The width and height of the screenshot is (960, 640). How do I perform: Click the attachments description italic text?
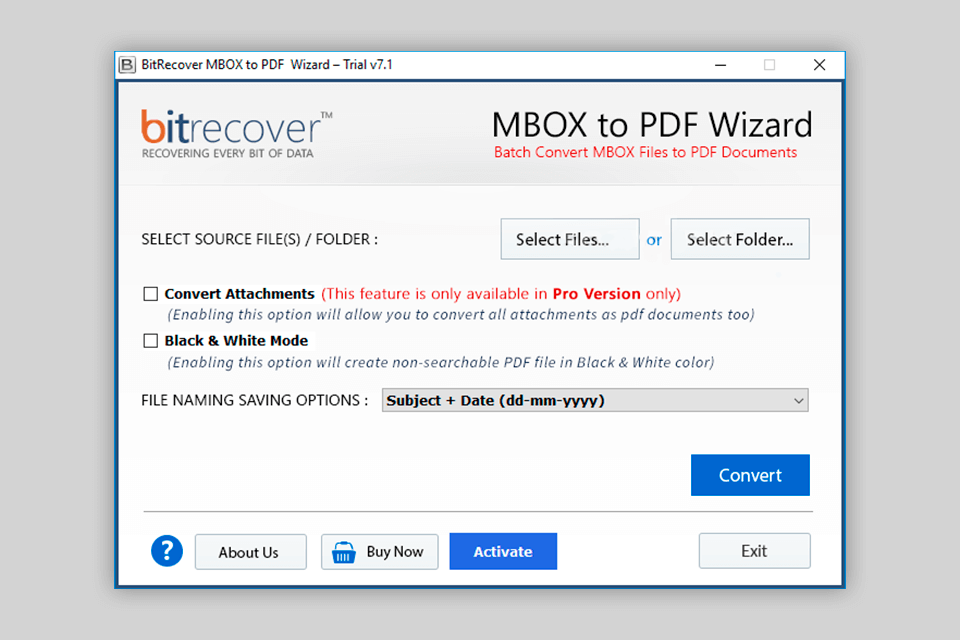[x=461, y=315]
